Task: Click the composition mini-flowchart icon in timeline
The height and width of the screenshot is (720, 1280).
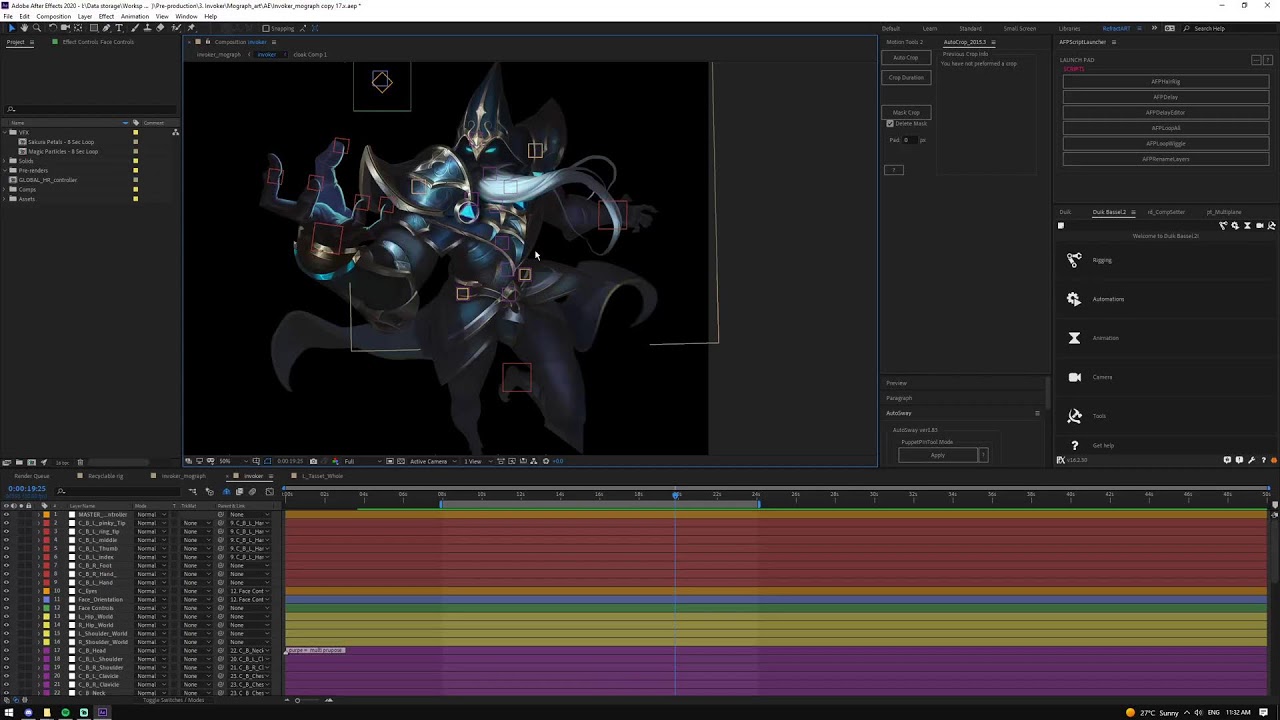Action: tap(193, 491)
